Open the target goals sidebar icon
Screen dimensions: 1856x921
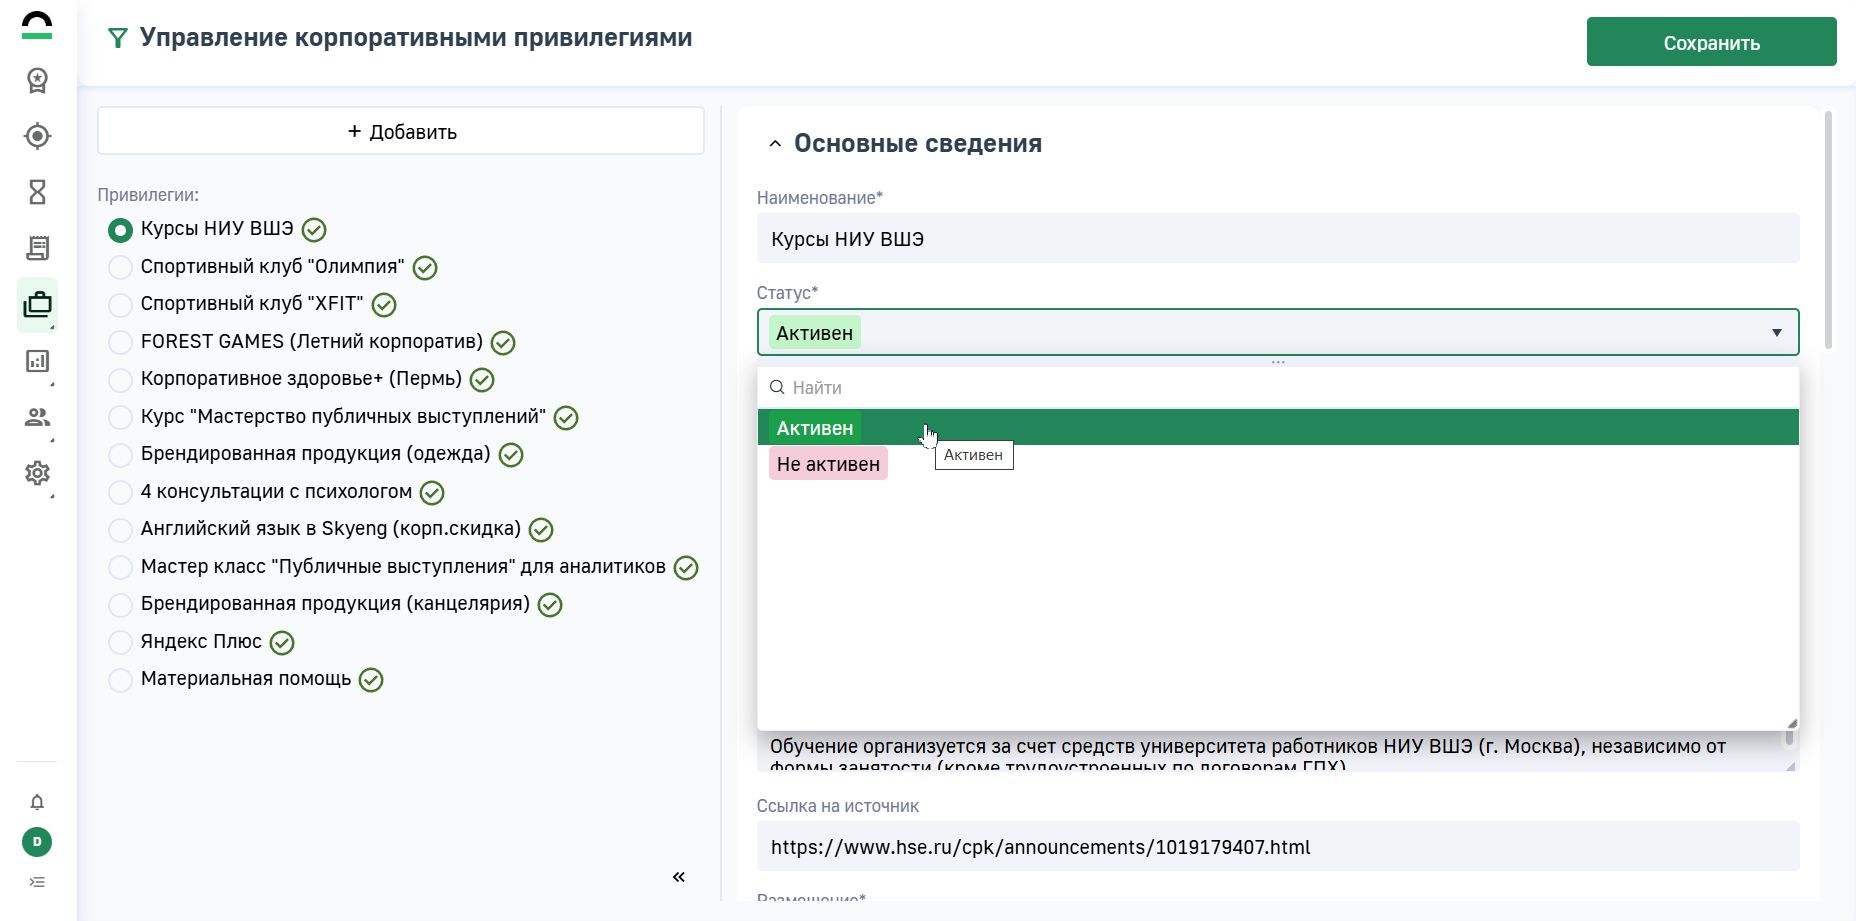[x=37, y=136]
